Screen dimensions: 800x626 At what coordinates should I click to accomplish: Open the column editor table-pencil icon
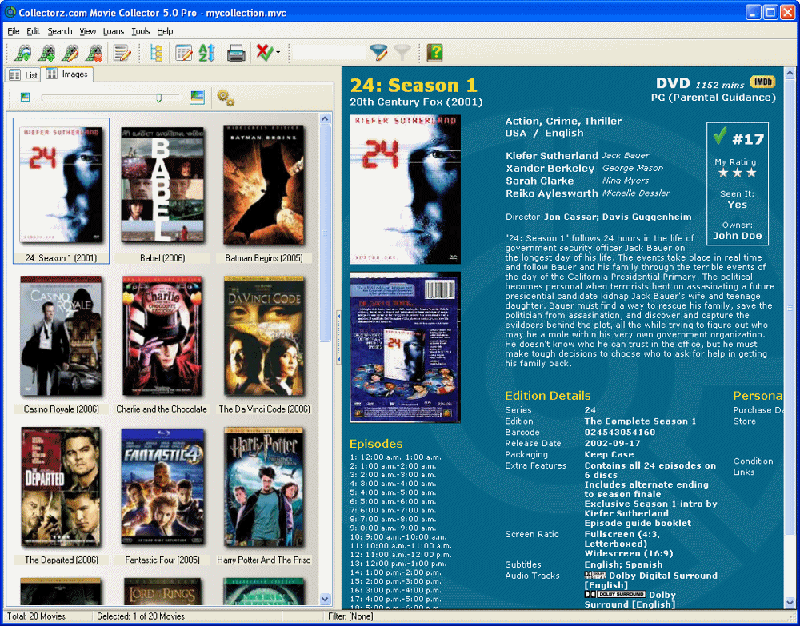coord(184,53)
